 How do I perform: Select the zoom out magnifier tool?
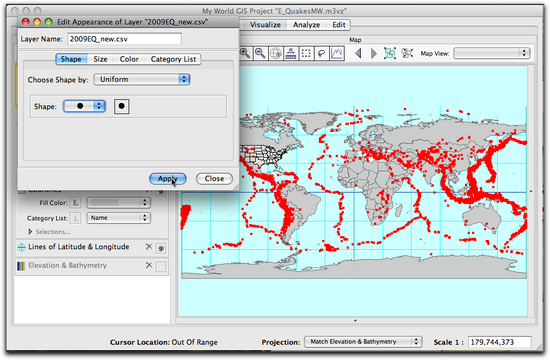click(x=261, y=53)
